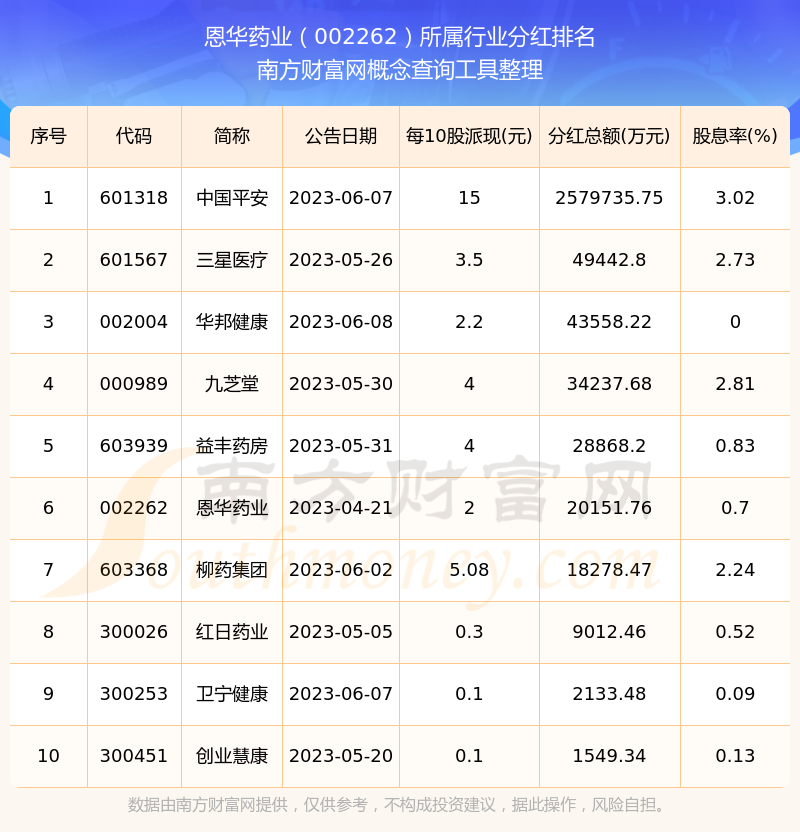
Task: Click the 简称 column header
Action: tap(232, 136)
